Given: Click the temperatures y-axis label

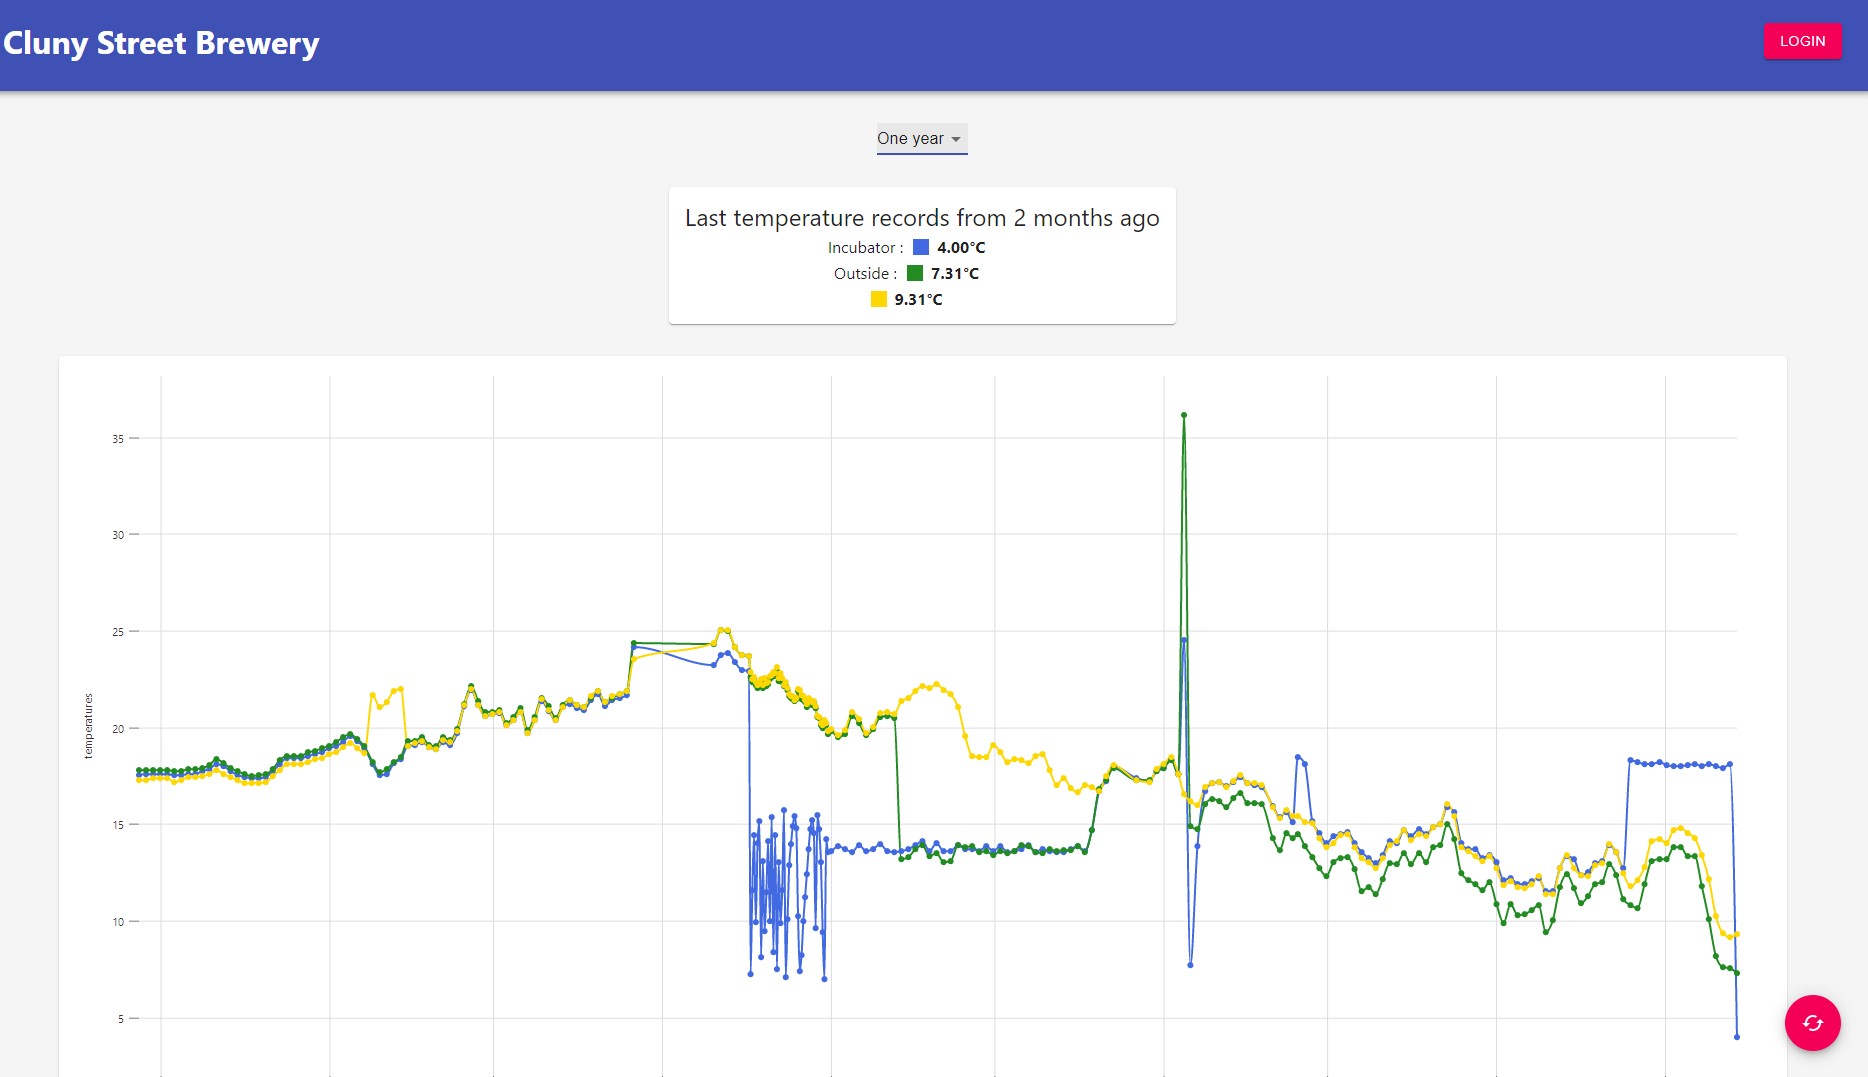Looking at the screenshot, I should [88, 726].
